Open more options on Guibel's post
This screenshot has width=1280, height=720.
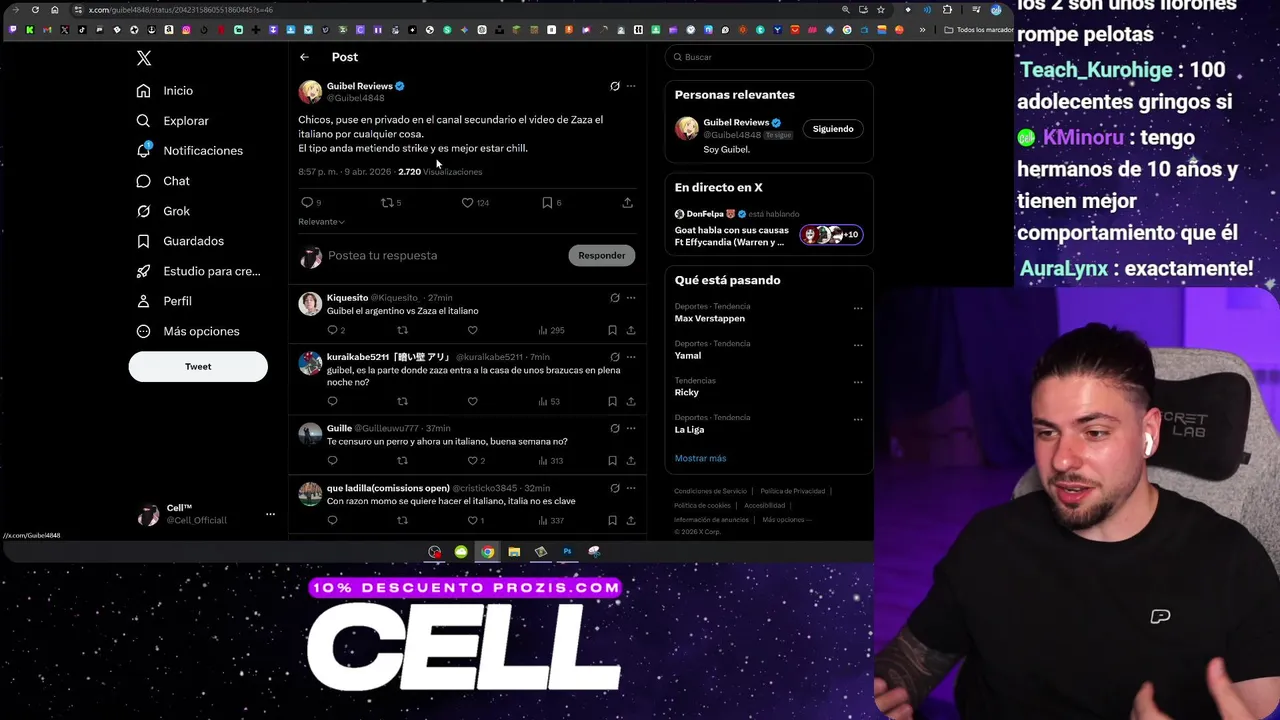point(631,86)
